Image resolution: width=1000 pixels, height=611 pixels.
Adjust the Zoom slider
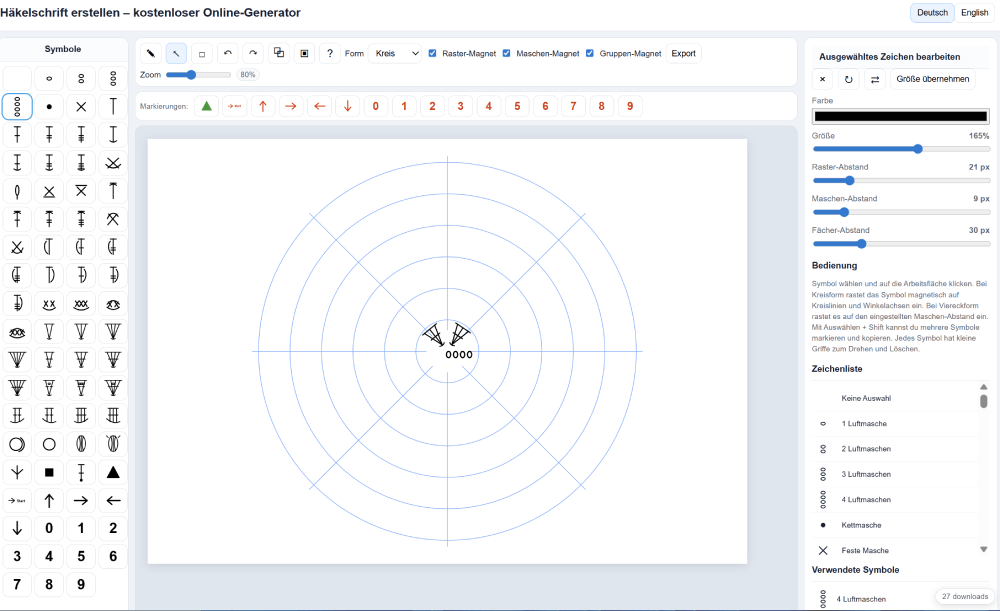click(x=198, y=75)
